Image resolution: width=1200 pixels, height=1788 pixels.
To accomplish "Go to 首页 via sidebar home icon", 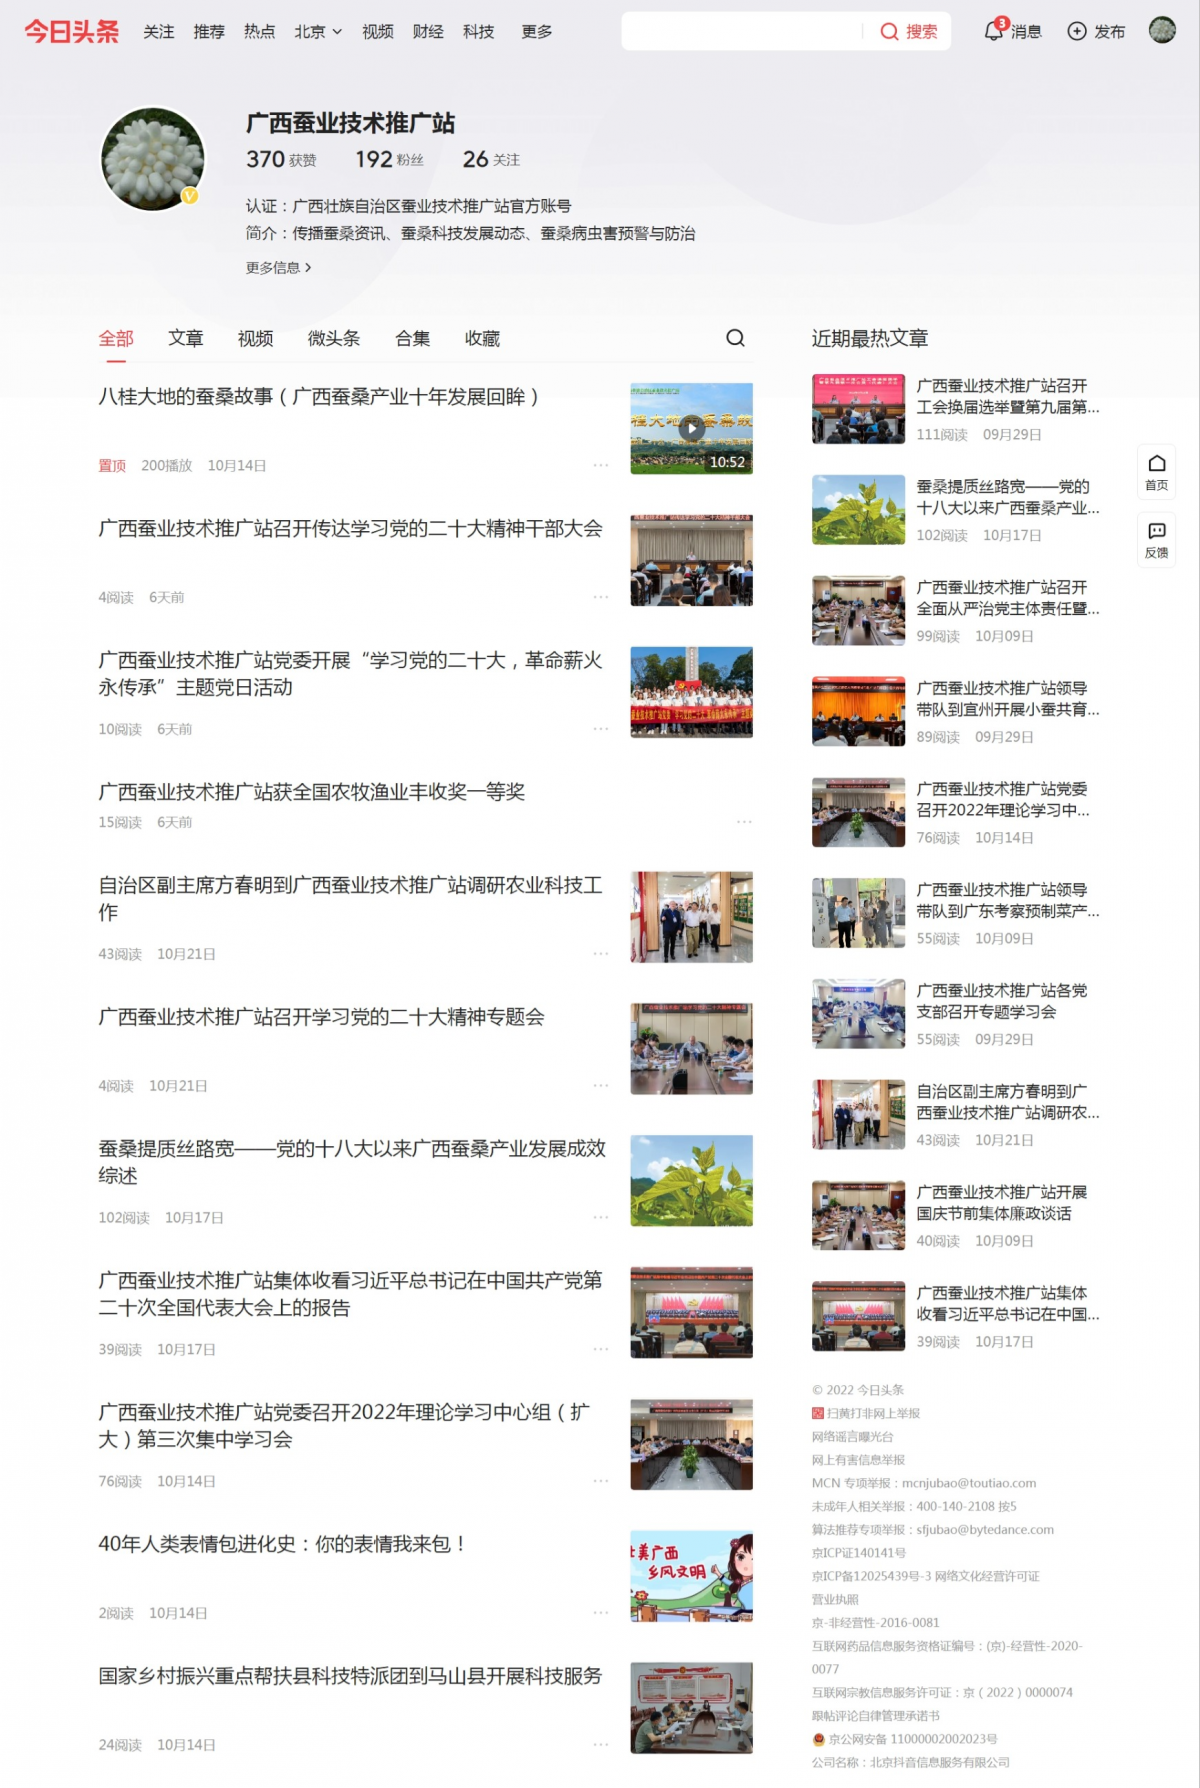I will (x=1156, y=470).
